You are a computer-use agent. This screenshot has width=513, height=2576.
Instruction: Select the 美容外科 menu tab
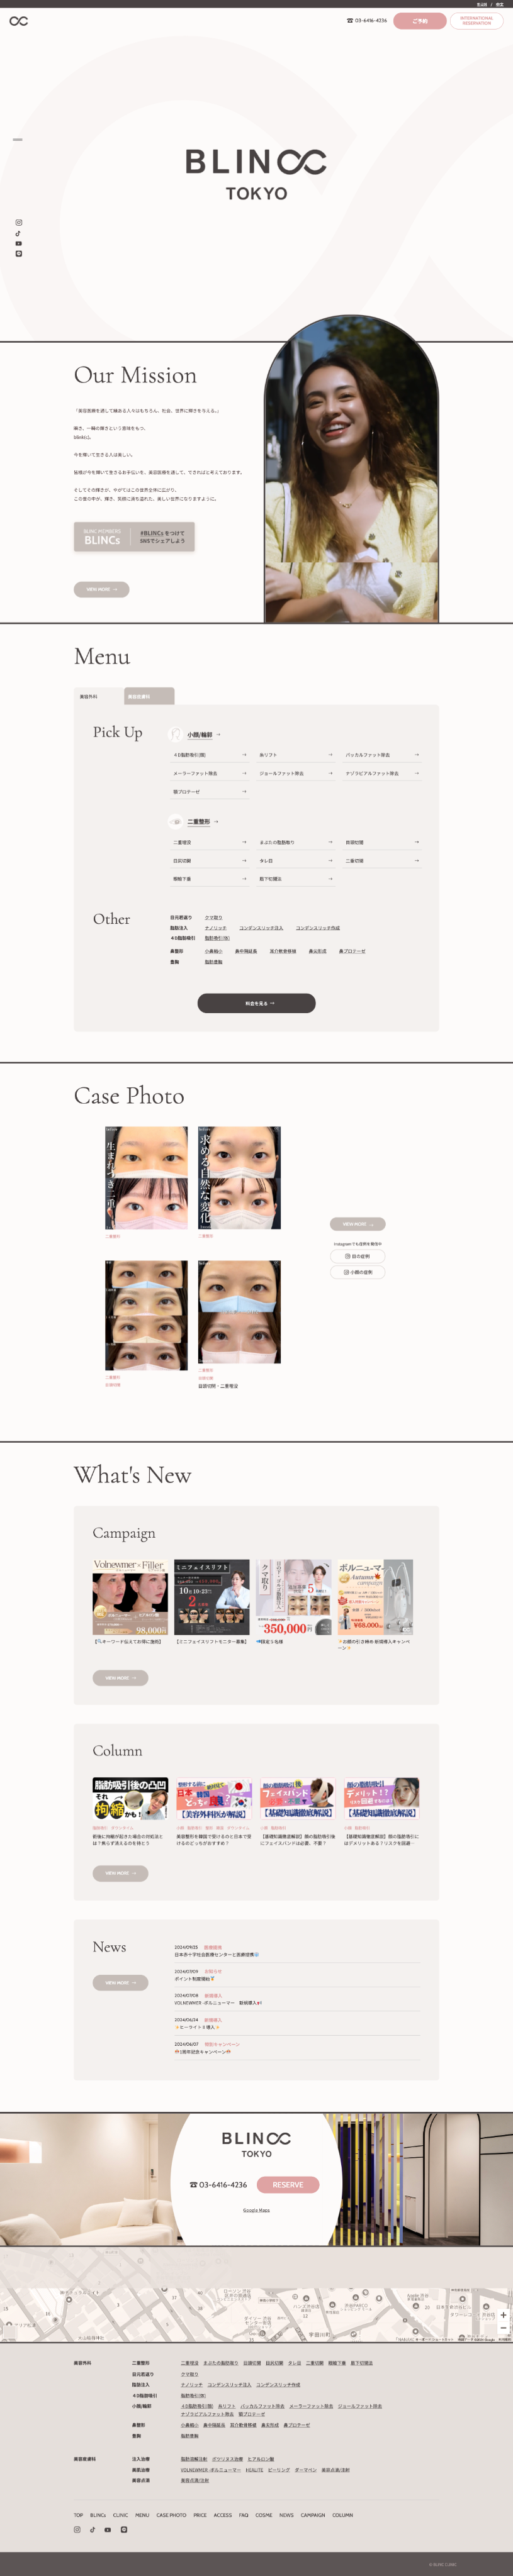98,696
